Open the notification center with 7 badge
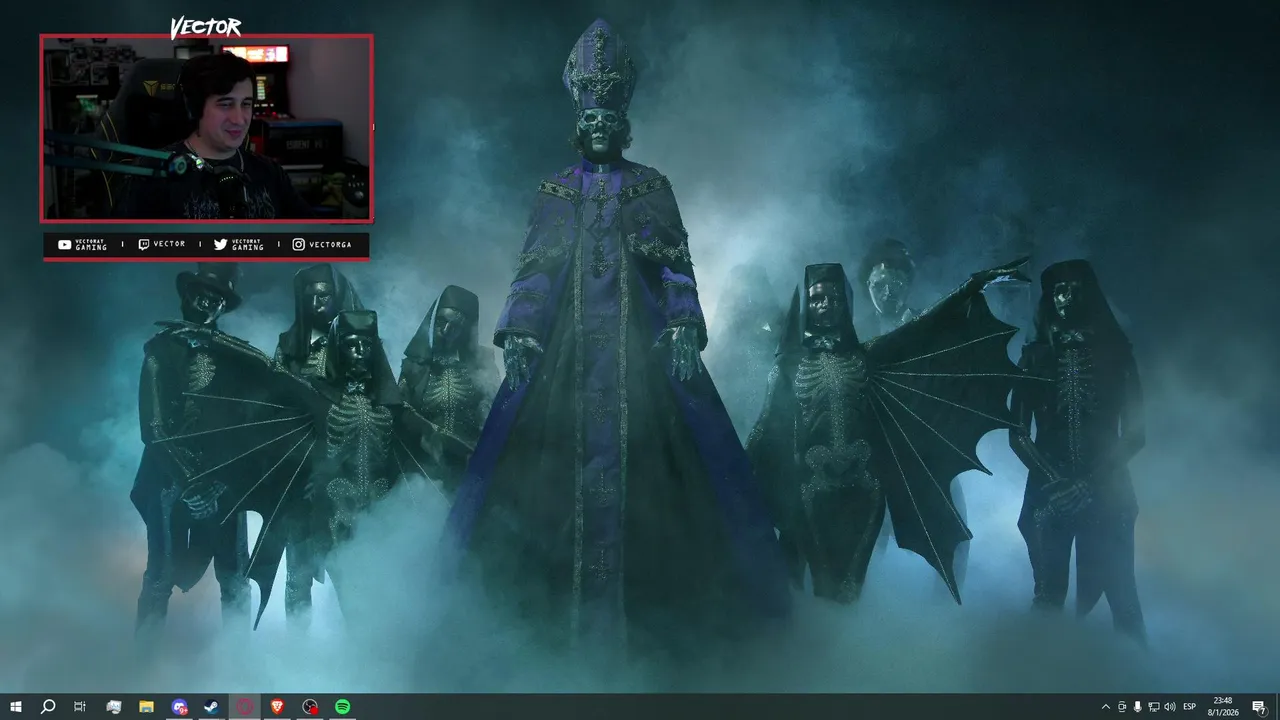This screenshot has width=1280, height=720. [1259, 707]
